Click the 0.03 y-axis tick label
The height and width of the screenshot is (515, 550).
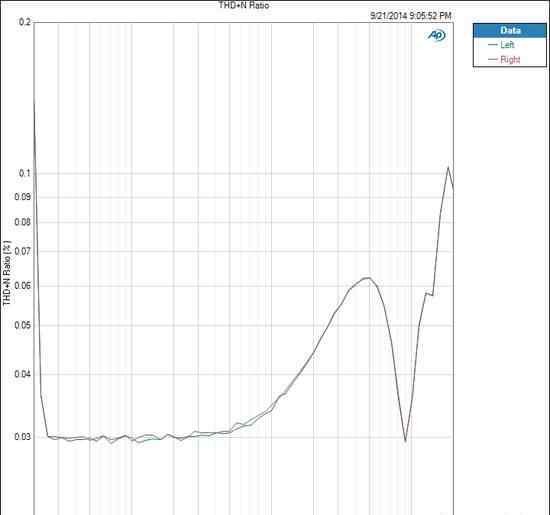tap(23, 437)
